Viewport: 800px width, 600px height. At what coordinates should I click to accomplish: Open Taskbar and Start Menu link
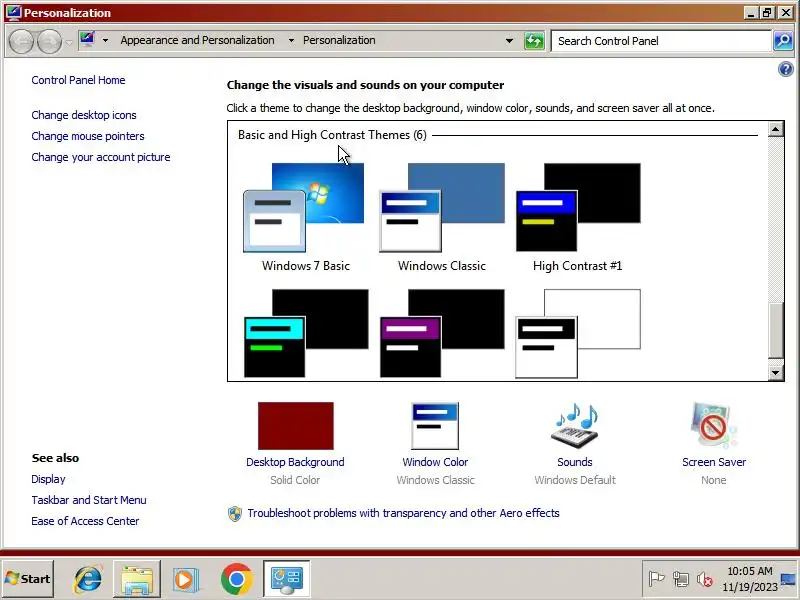tap(89, 500)
